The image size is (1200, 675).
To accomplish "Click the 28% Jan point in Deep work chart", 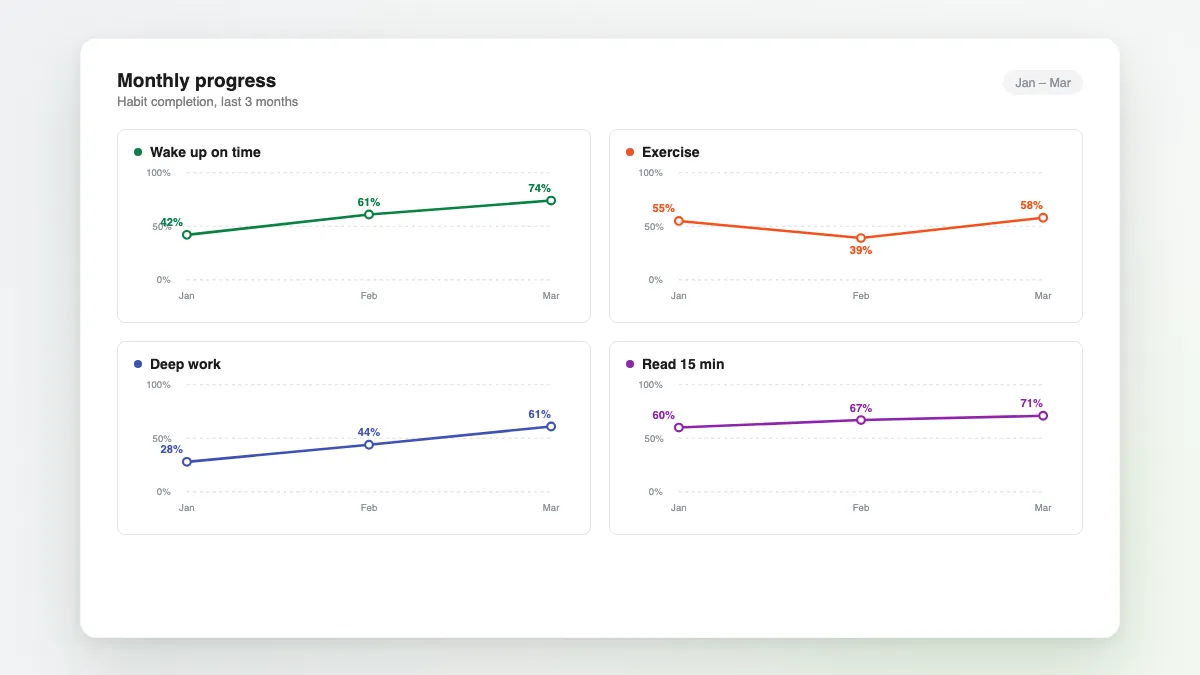I will 187,462.
